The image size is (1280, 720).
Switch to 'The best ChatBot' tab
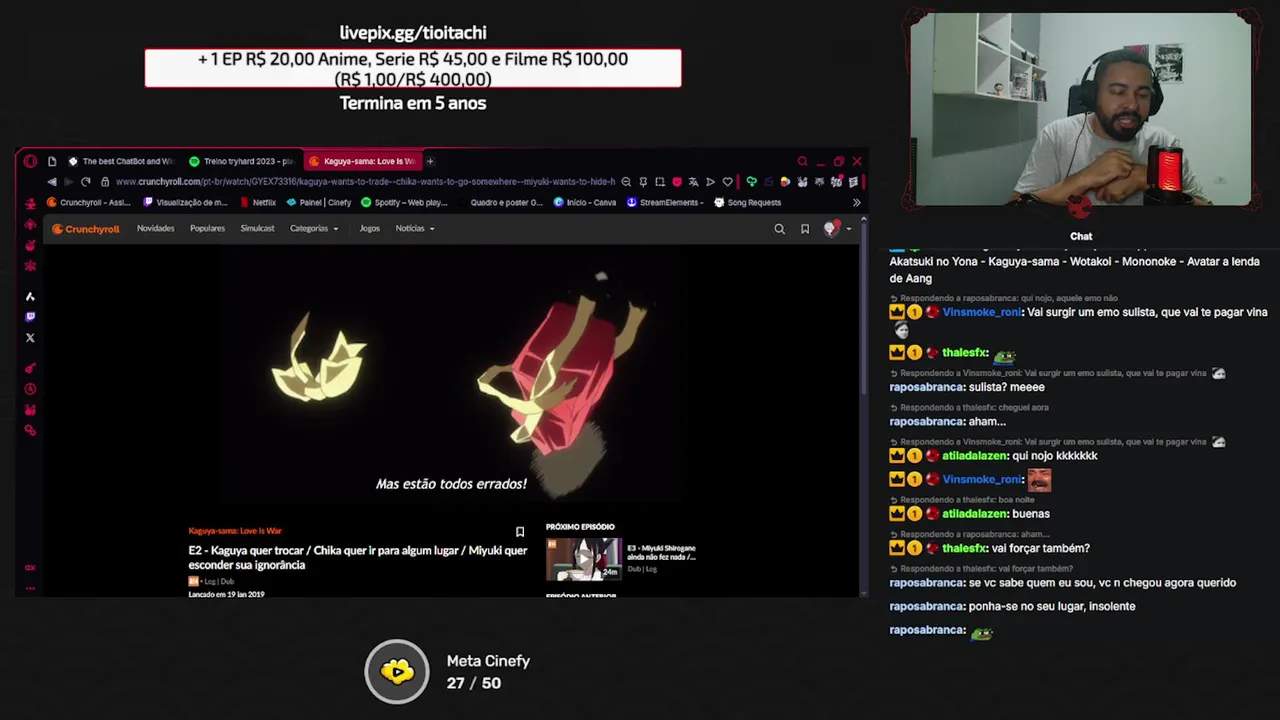(x=122, y=161)
